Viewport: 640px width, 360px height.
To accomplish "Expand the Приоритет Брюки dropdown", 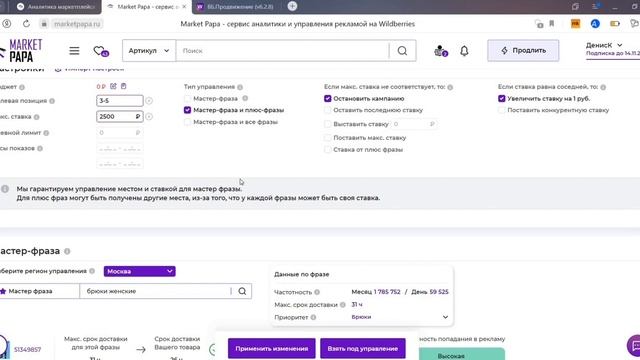I will (445, 317).
